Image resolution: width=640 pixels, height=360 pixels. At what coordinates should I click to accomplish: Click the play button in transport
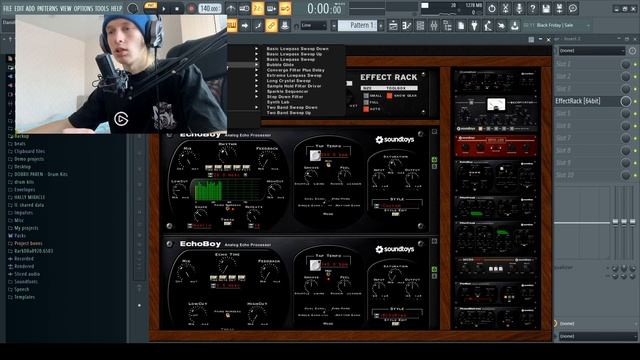pos(164,9)
